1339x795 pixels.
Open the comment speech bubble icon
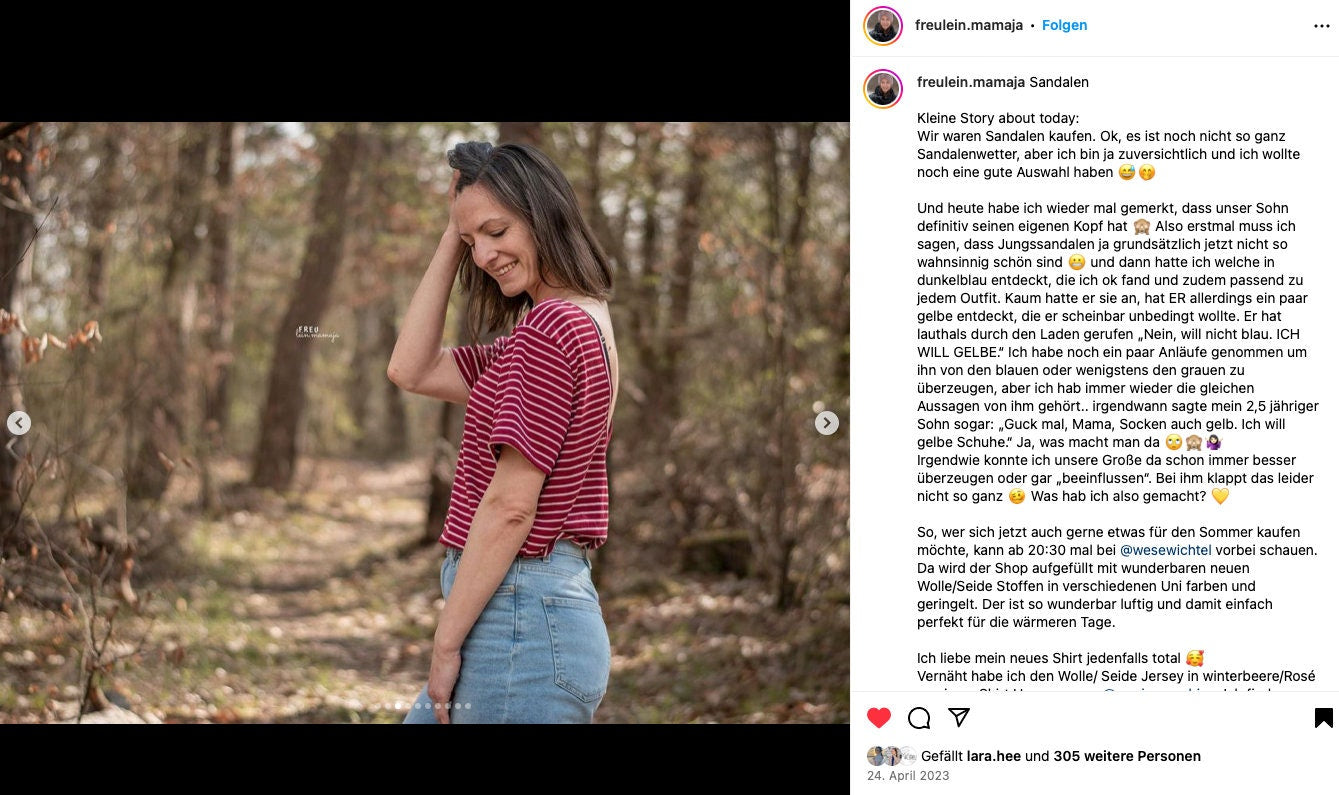(x=919, y=718)
